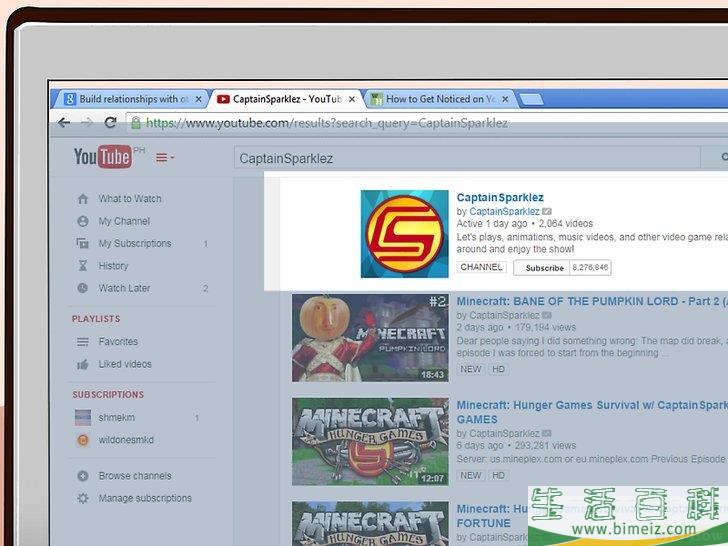The image size is (728, 546).
Task: Click the CaptainSparklez channel avatar thumbnail
Action: 404,234
